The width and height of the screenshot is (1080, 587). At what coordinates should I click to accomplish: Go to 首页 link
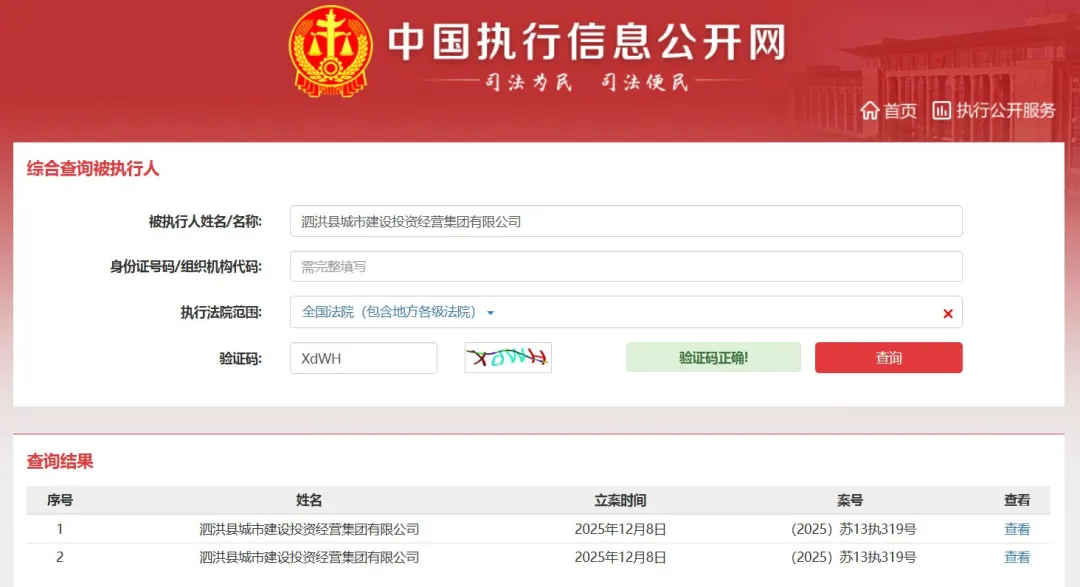(900, 110)
